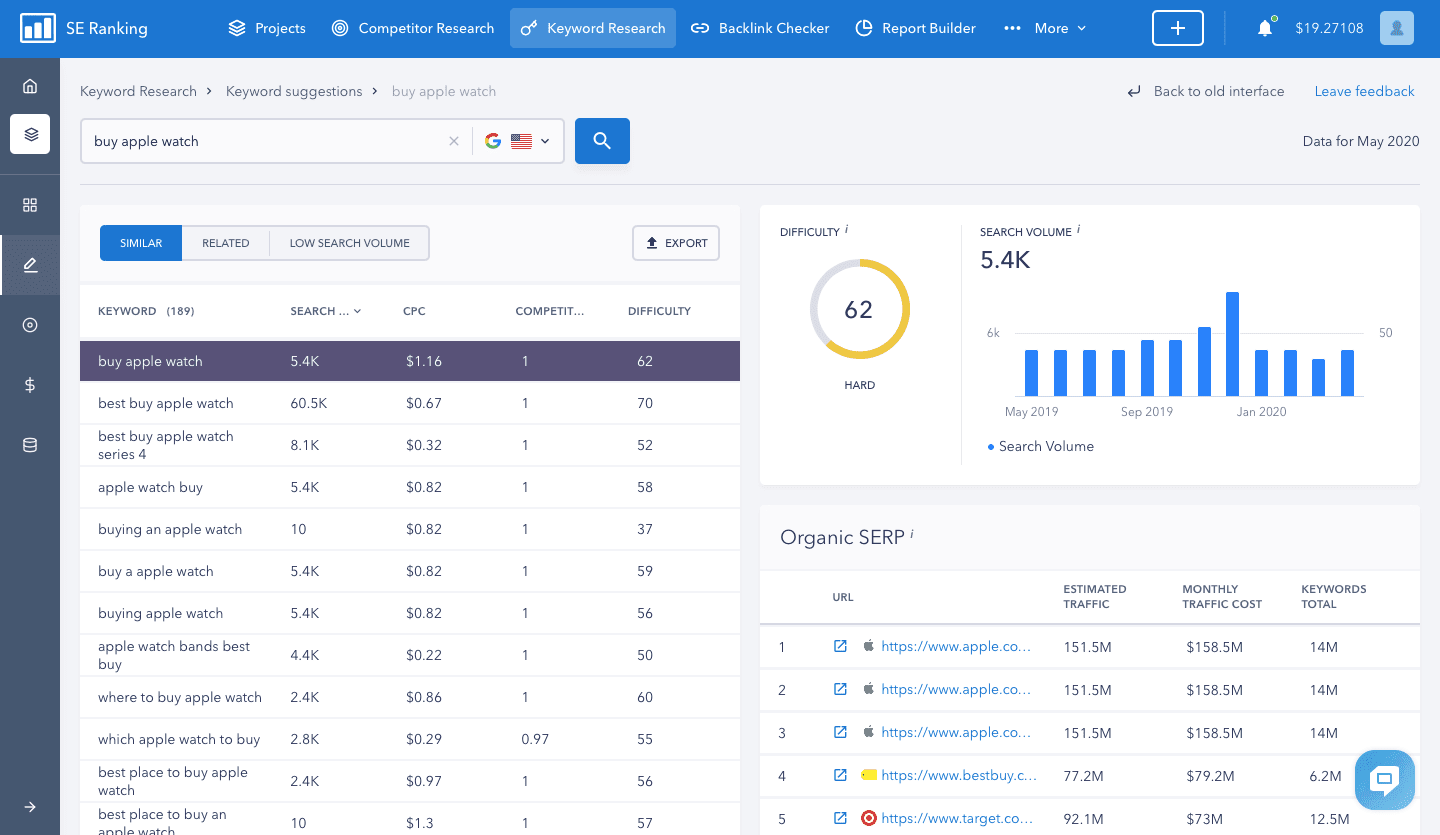This screenshot has width=1440, height=835.
Task: Open the live chat bubble icon
Action: (x=1385, y=780)
